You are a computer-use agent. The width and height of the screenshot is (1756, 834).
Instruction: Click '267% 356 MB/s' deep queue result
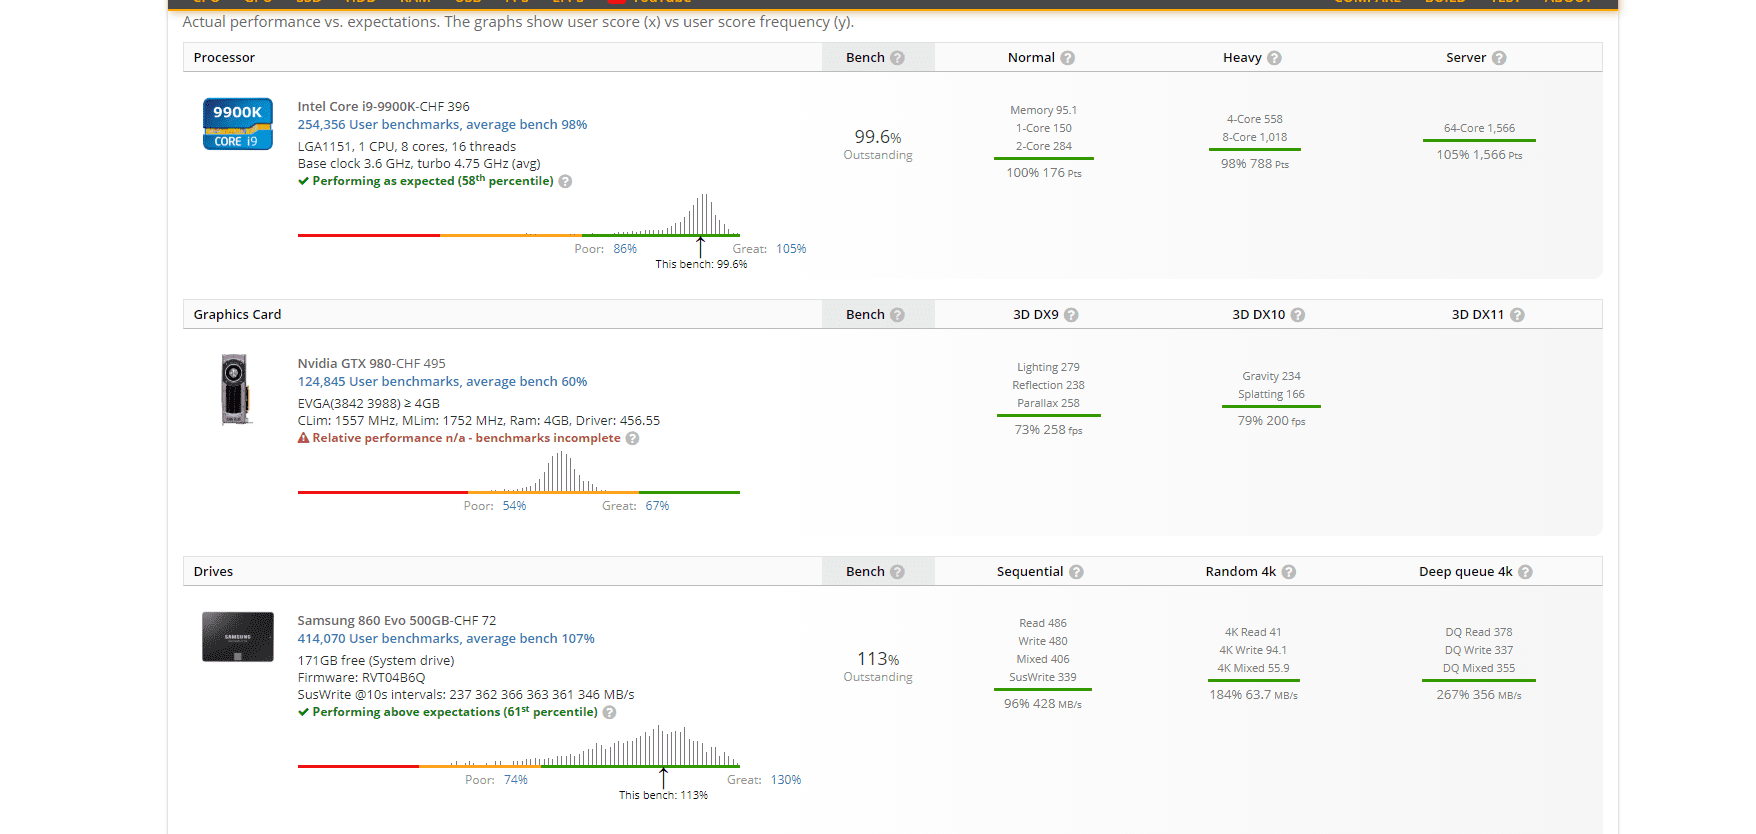coord(1479,695)
